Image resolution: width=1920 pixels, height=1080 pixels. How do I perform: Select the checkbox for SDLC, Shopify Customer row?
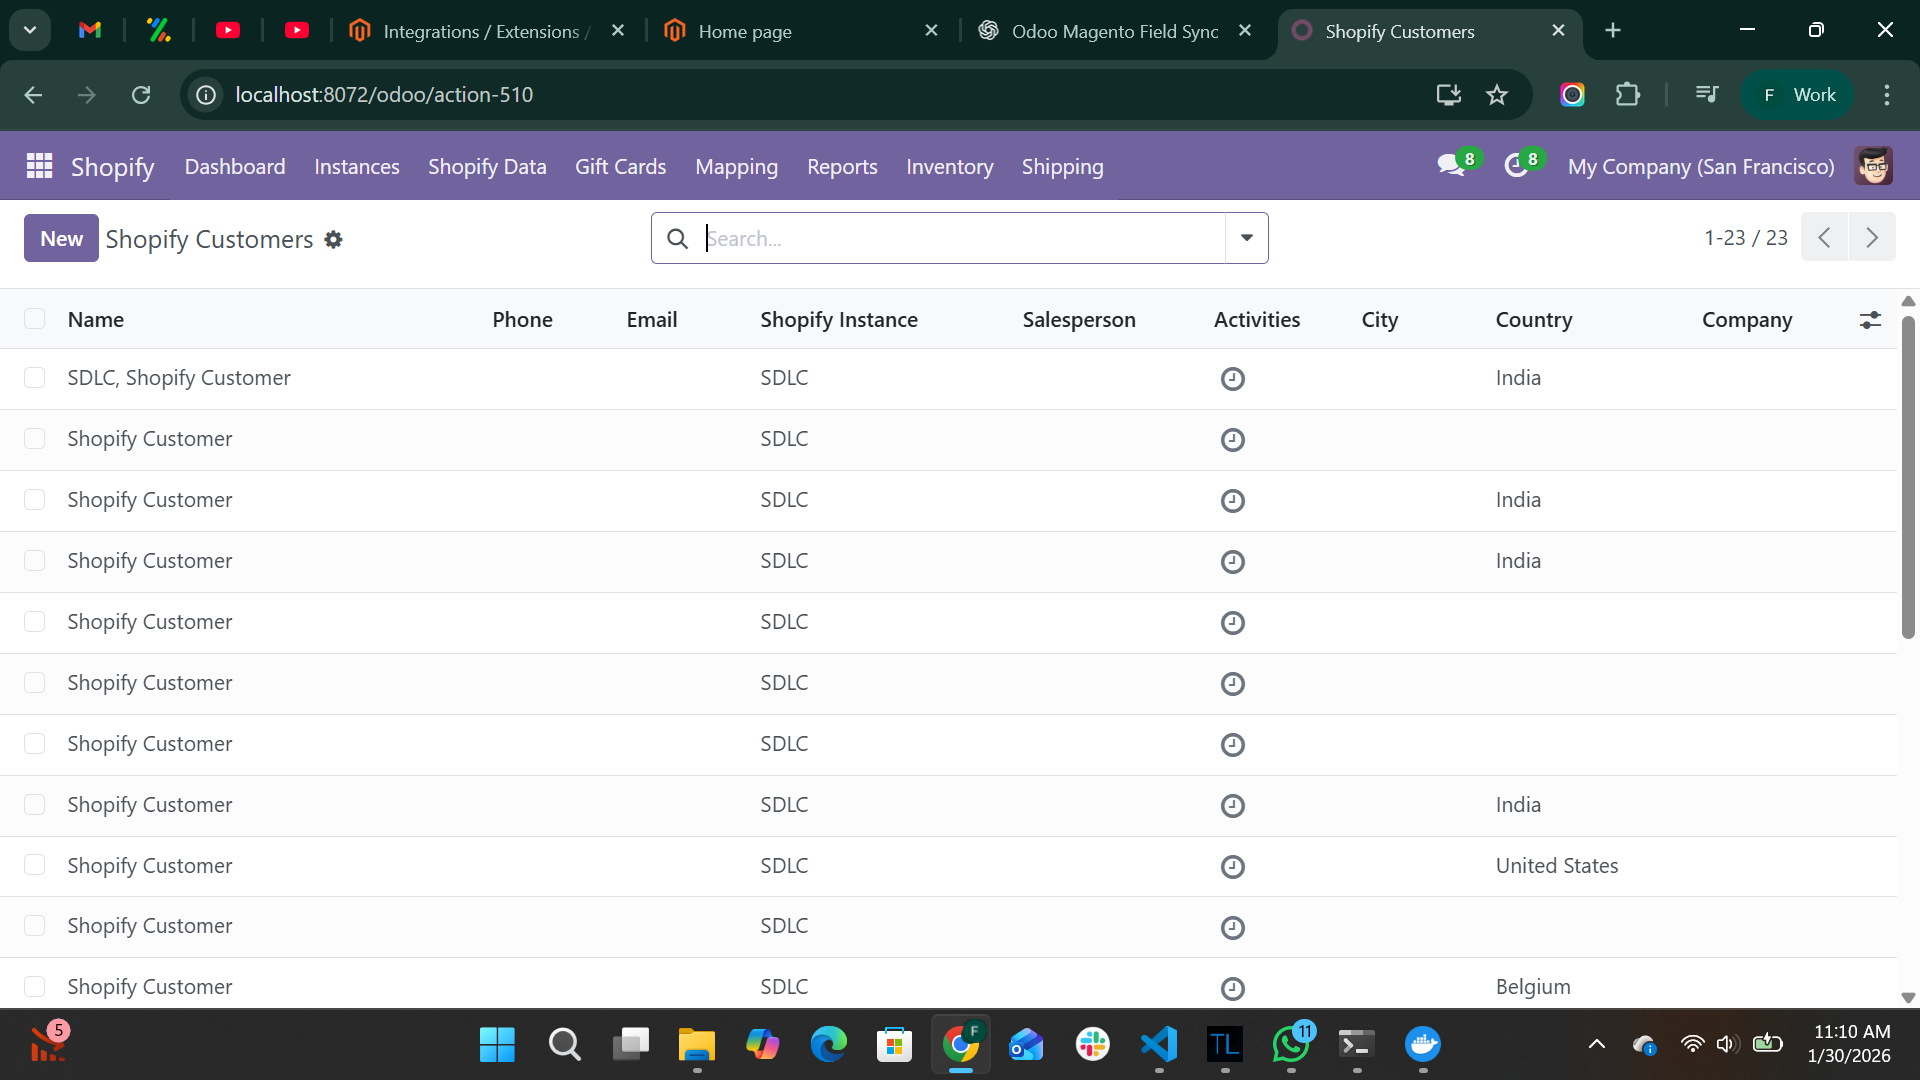point(35,377)
